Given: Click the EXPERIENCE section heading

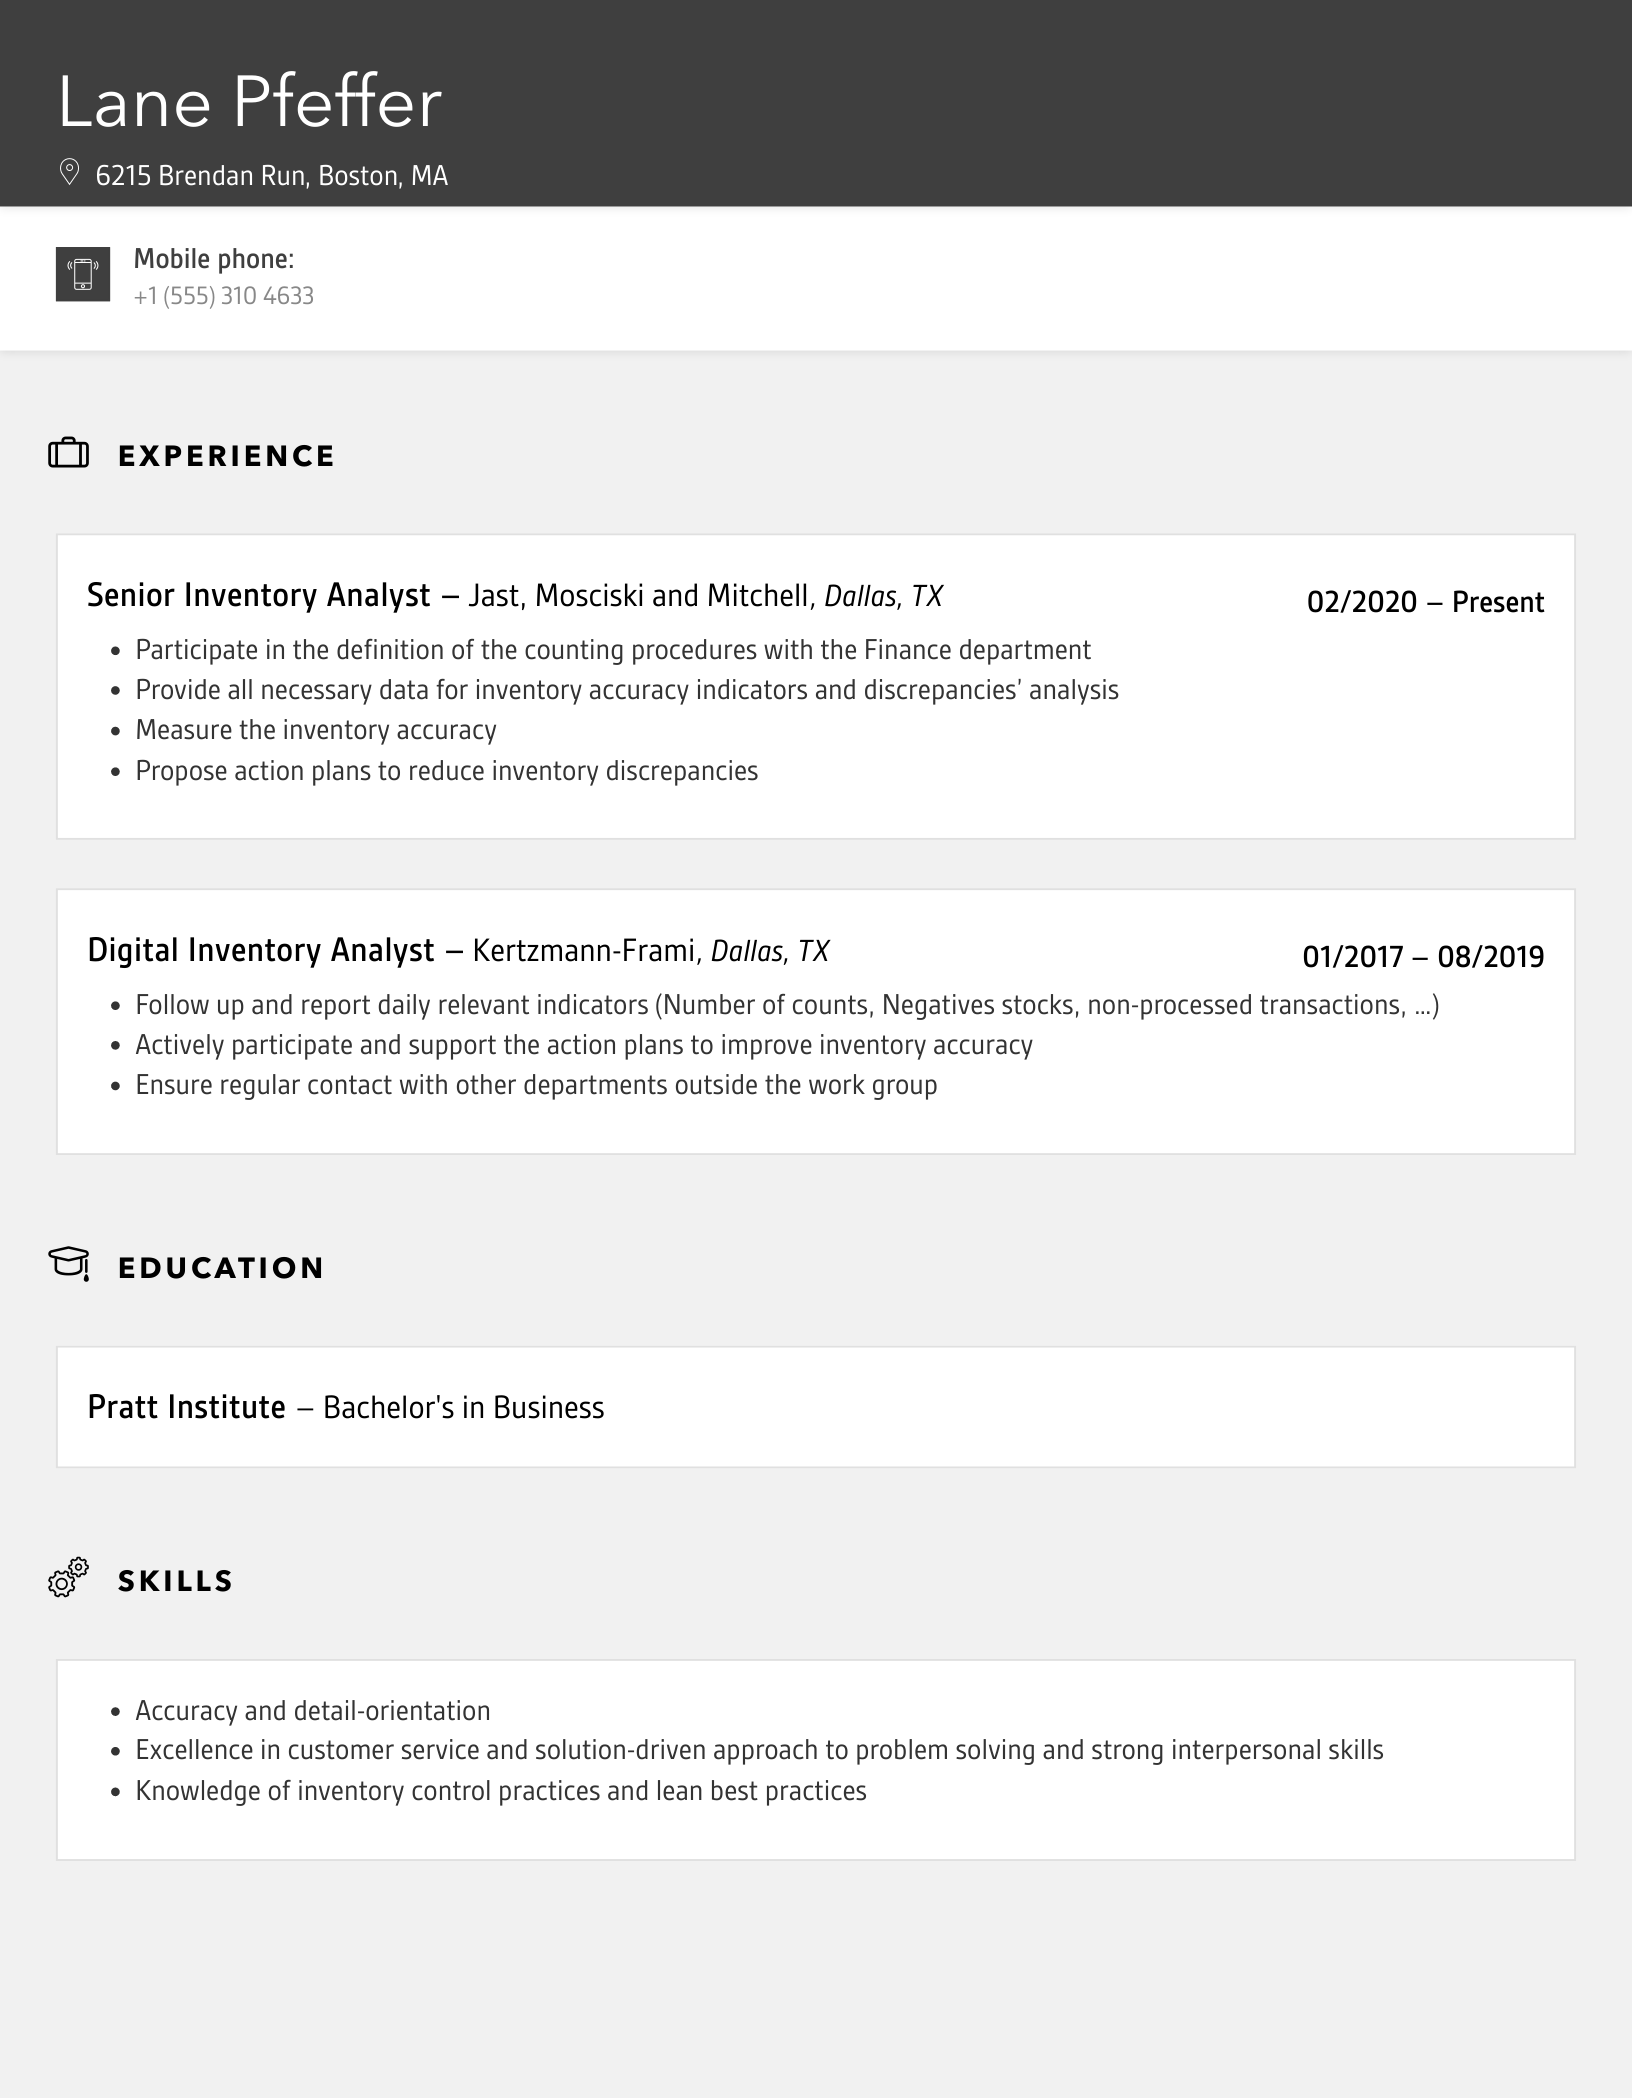Looking at the screenshot, I should 227,456.
